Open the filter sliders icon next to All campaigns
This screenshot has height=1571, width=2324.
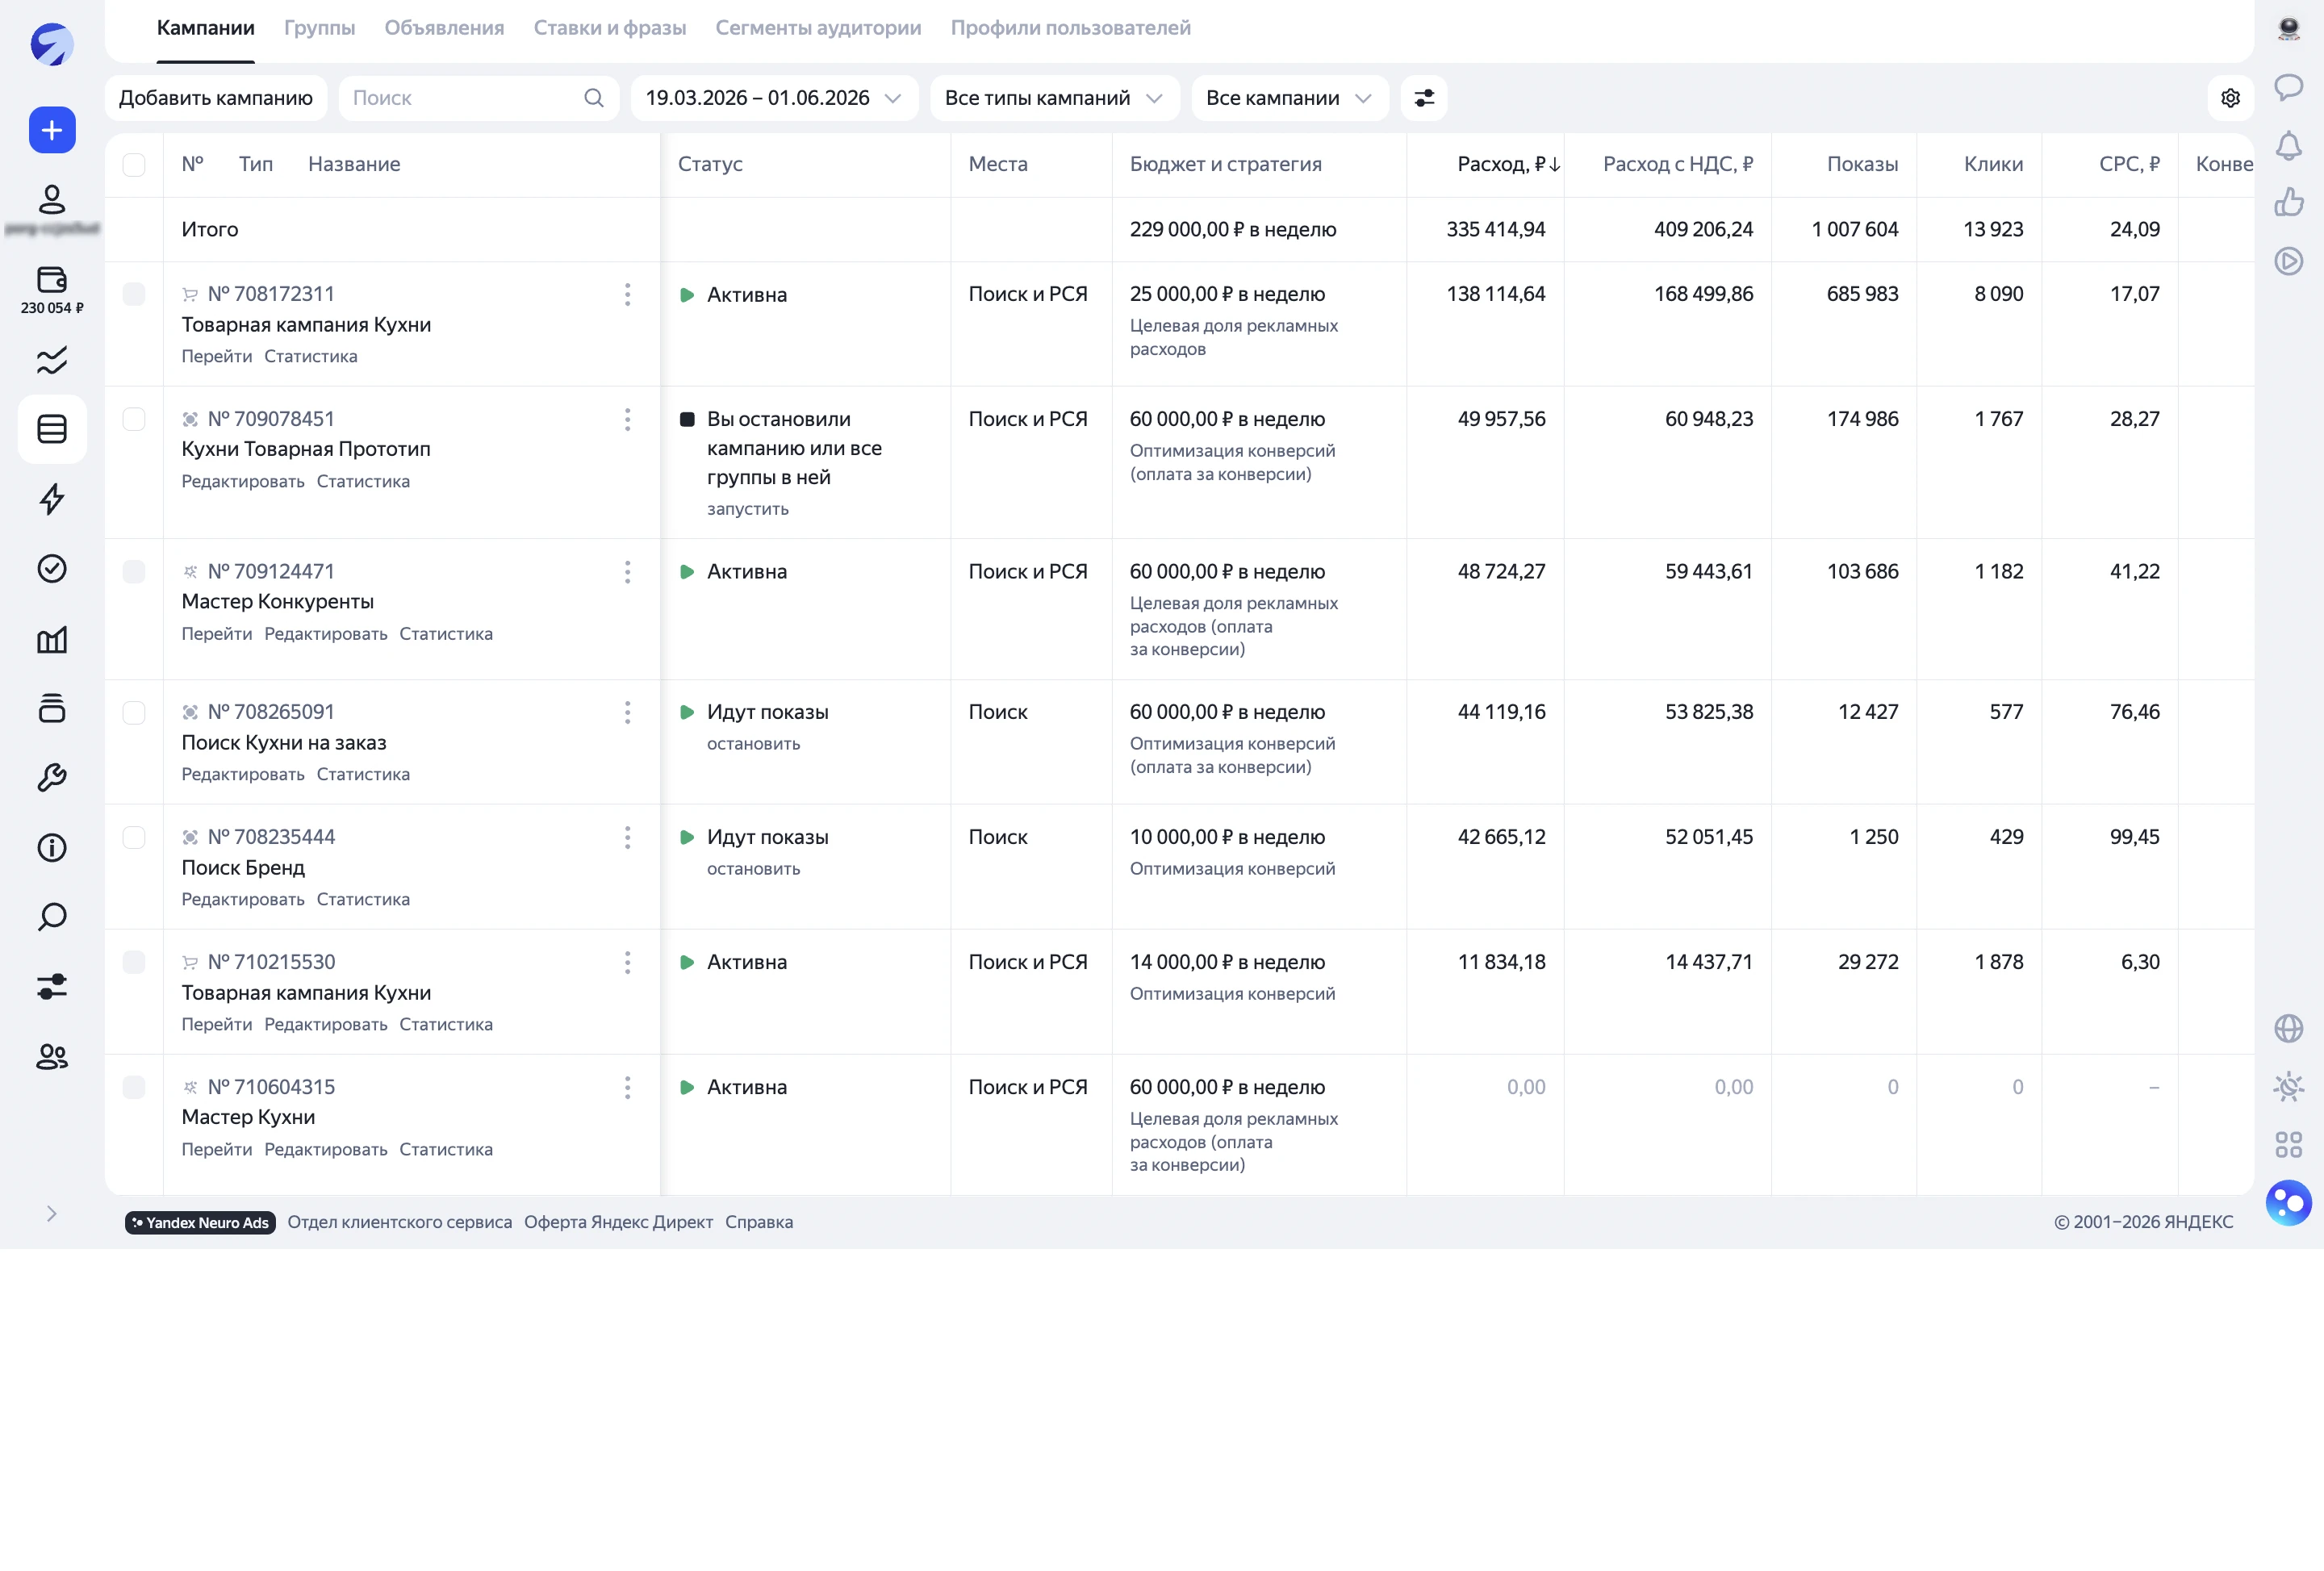click(x=1424, y=98)
